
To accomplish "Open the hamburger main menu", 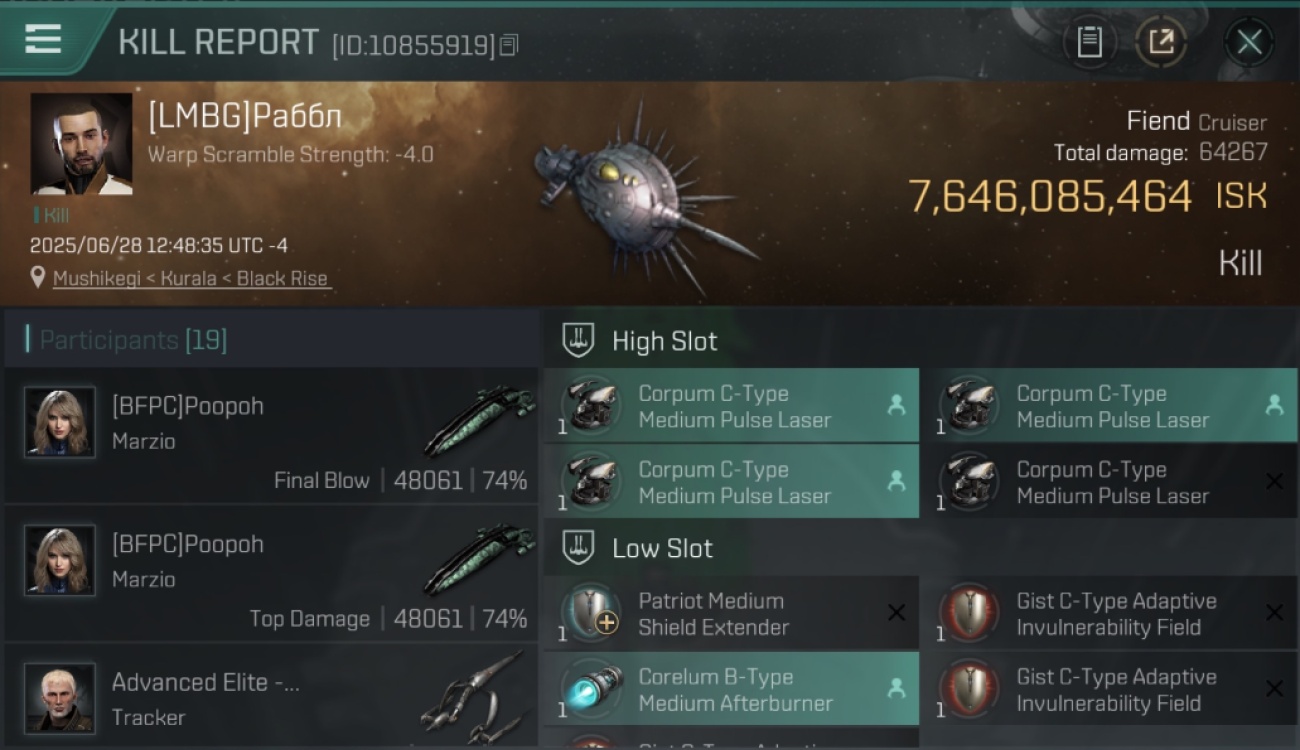I will 43,40.
